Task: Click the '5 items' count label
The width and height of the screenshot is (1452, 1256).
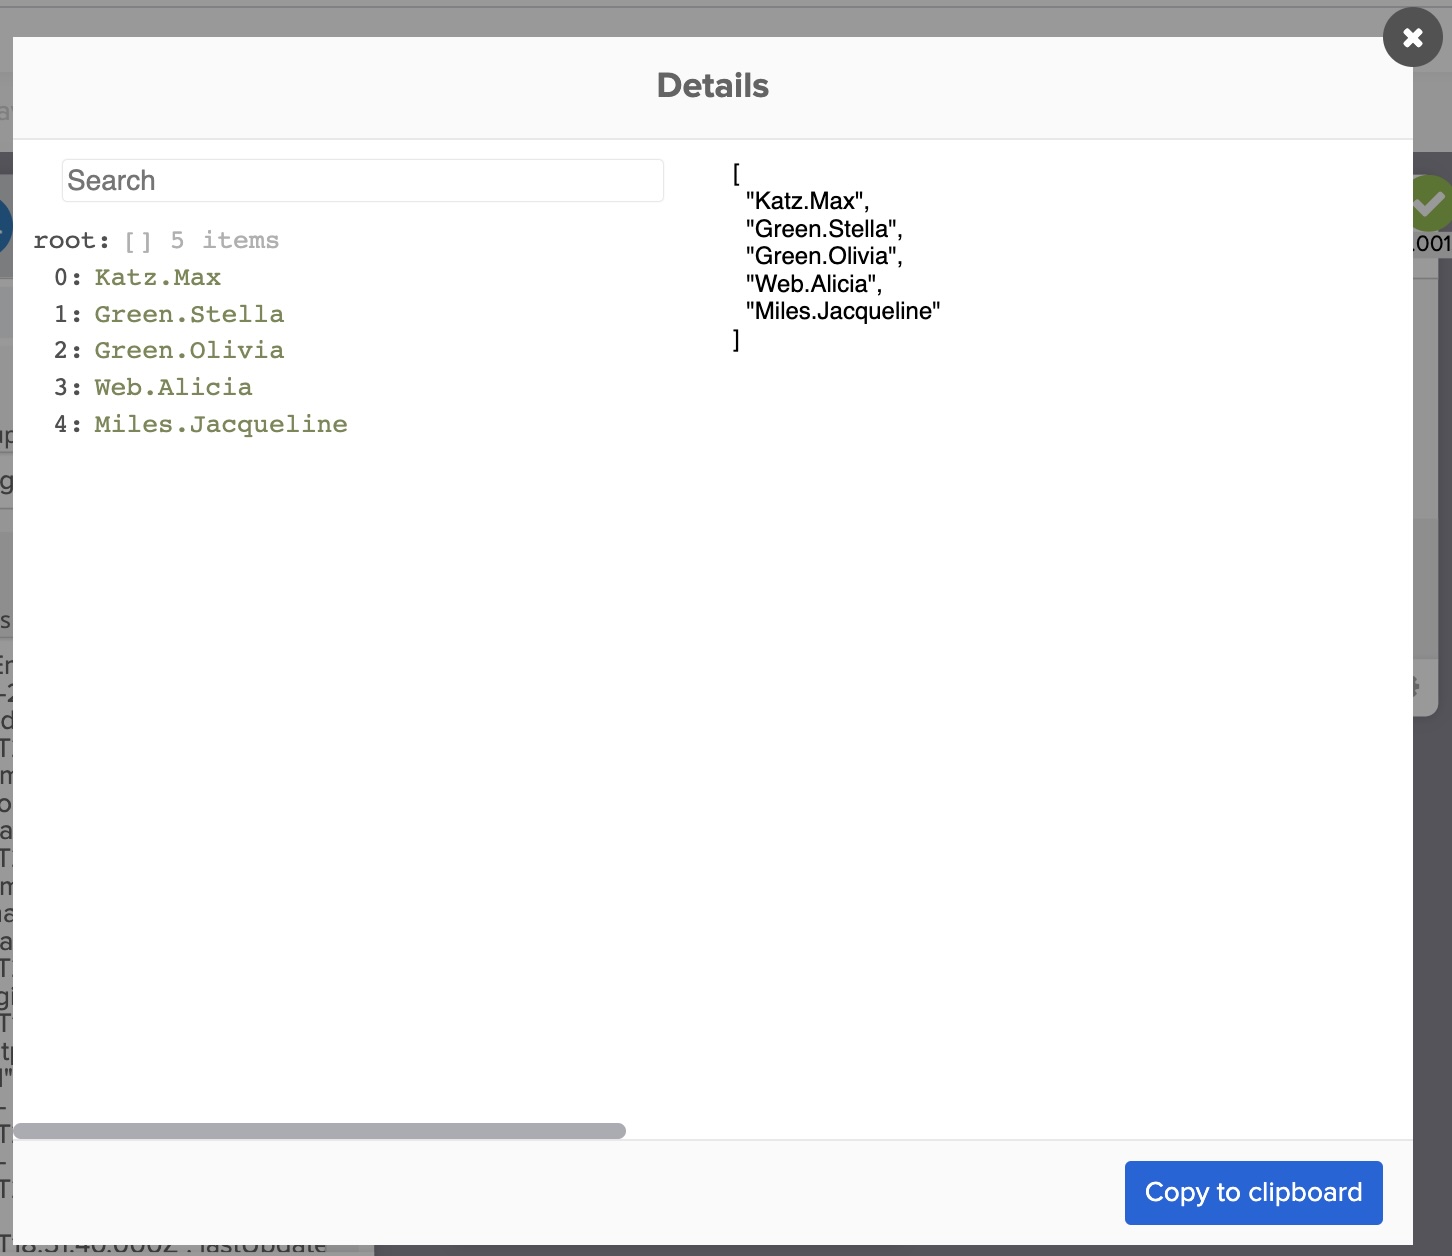Action: (x=224, y=241)
